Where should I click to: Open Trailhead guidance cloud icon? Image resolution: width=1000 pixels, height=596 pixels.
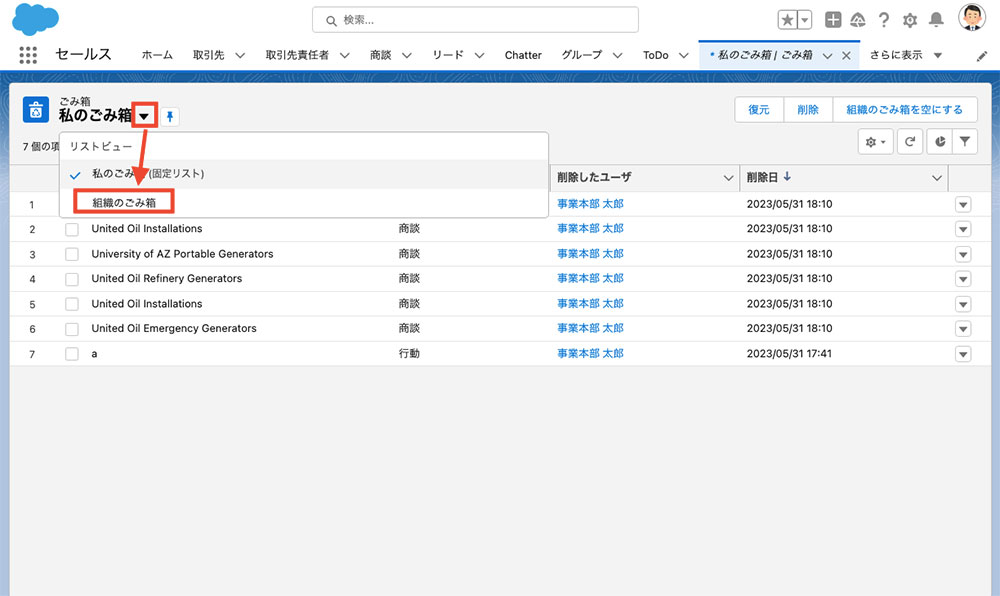point(858,20)
